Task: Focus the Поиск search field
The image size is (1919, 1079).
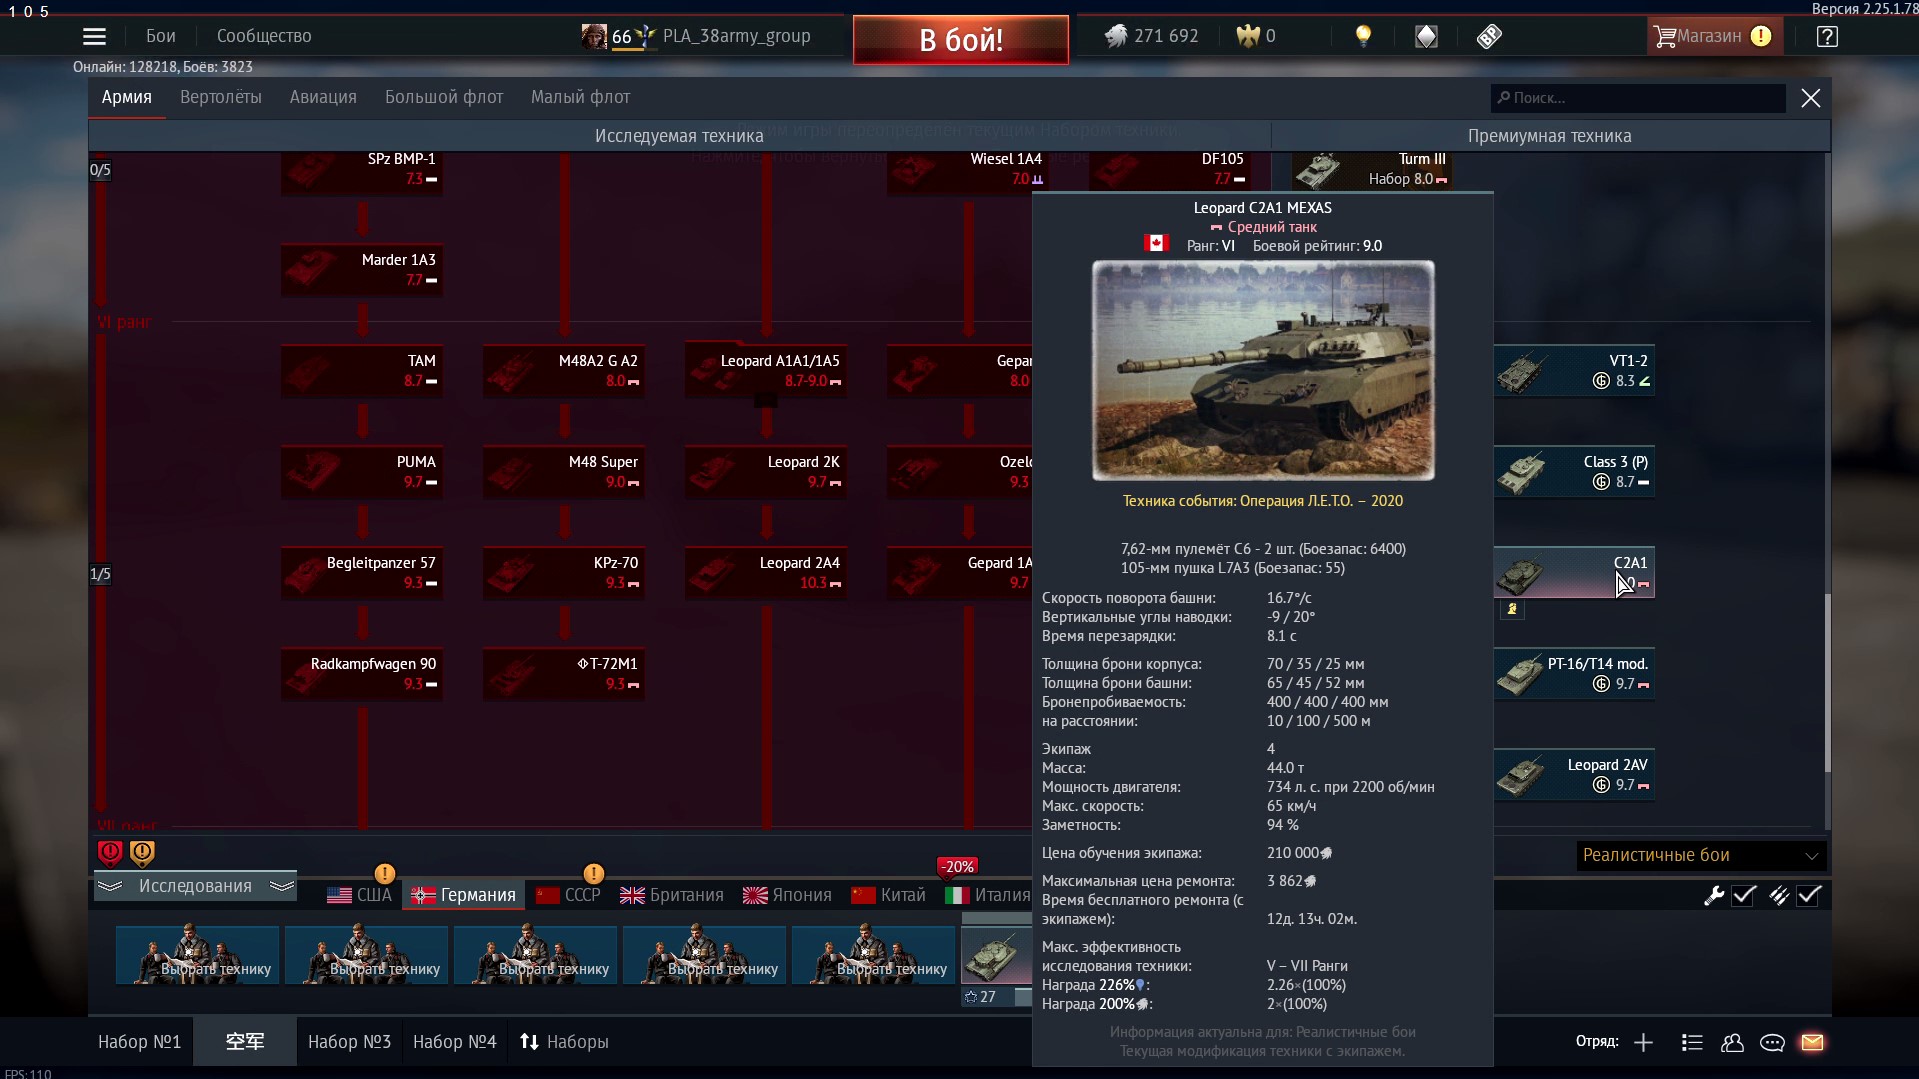Action: point(1638,98)
